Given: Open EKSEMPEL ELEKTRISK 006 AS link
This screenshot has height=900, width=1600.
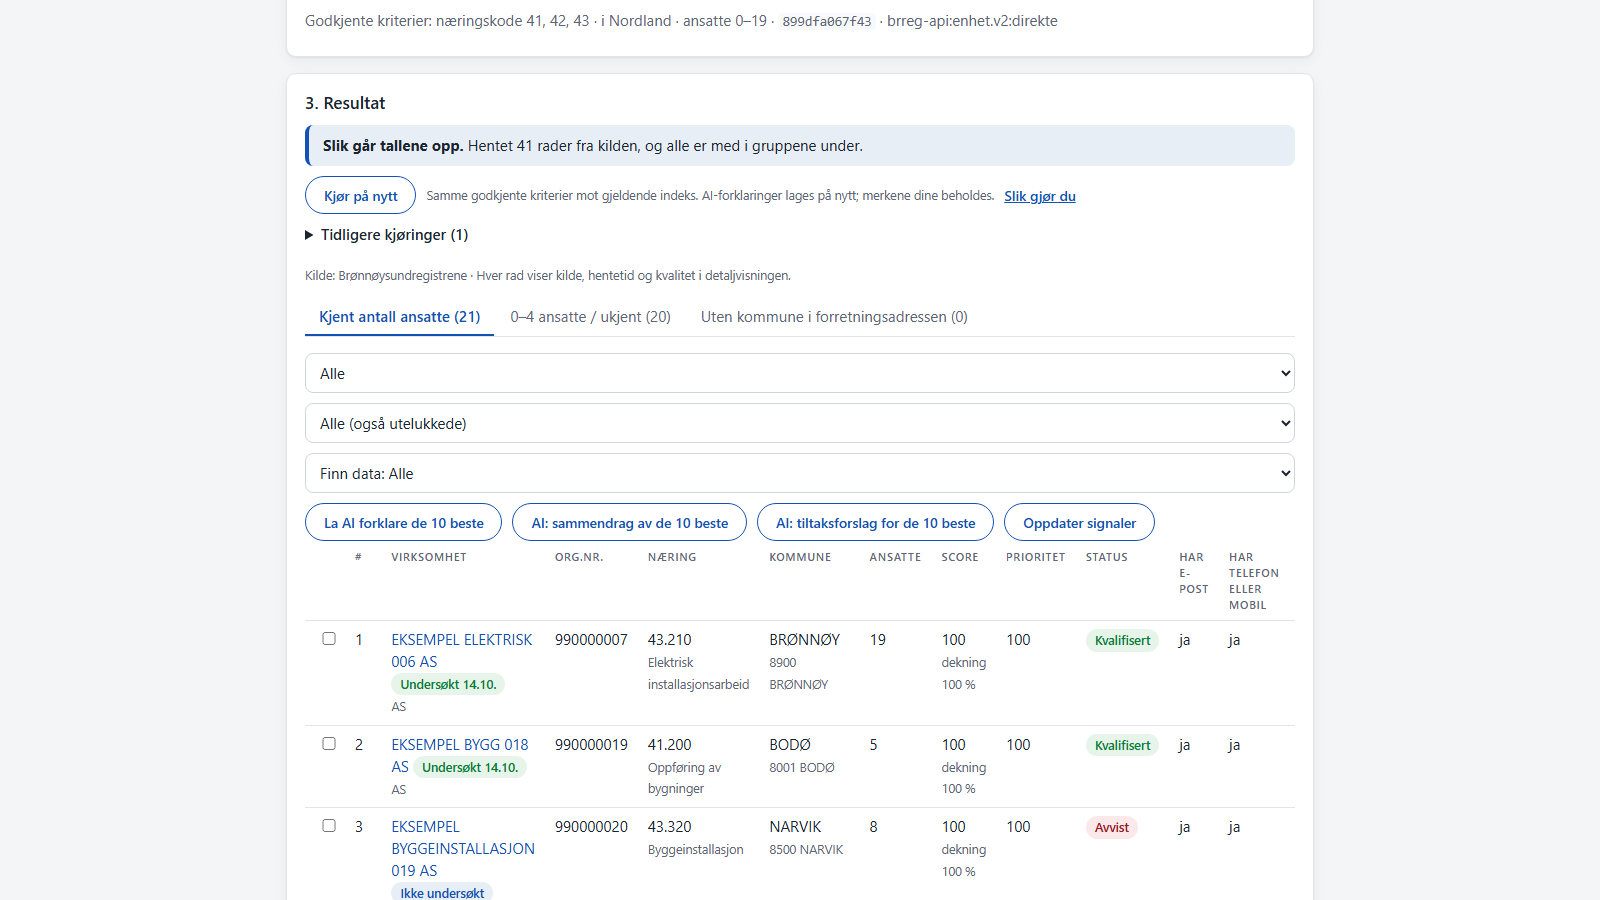Looking at the screenshot, I should (x=462, y=651).
